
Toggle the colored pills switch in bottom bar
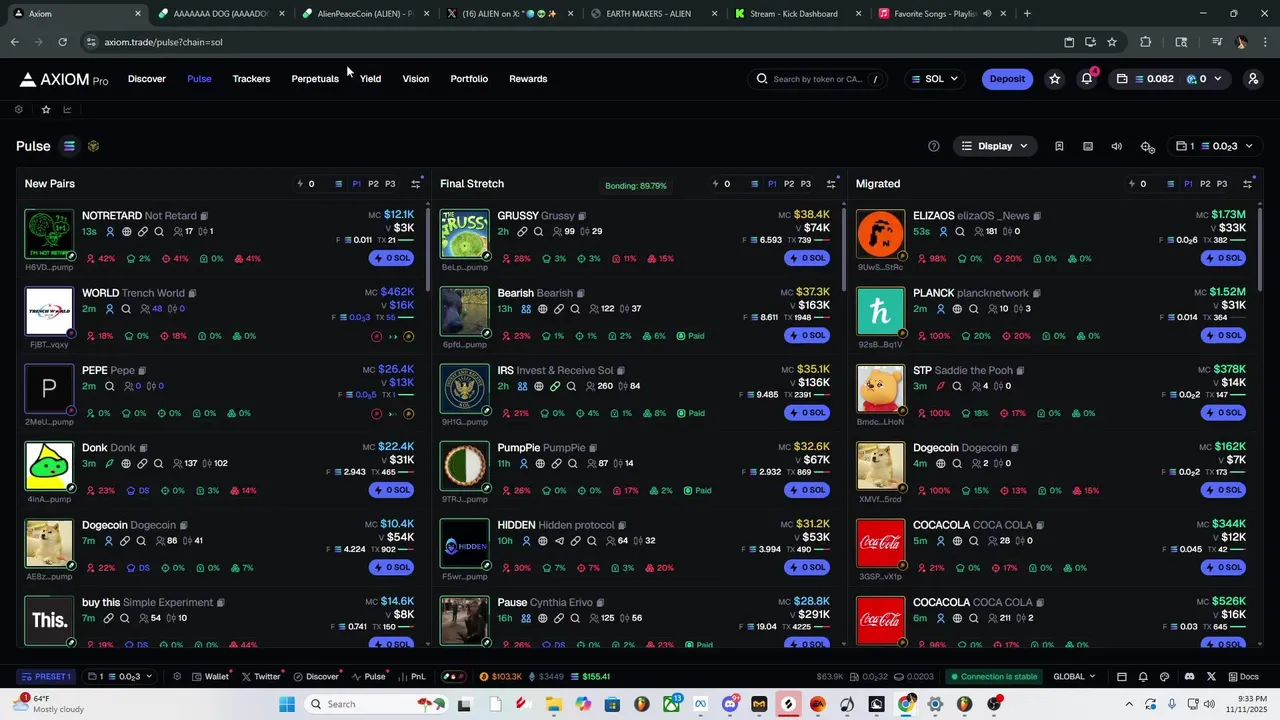point(454,677)
